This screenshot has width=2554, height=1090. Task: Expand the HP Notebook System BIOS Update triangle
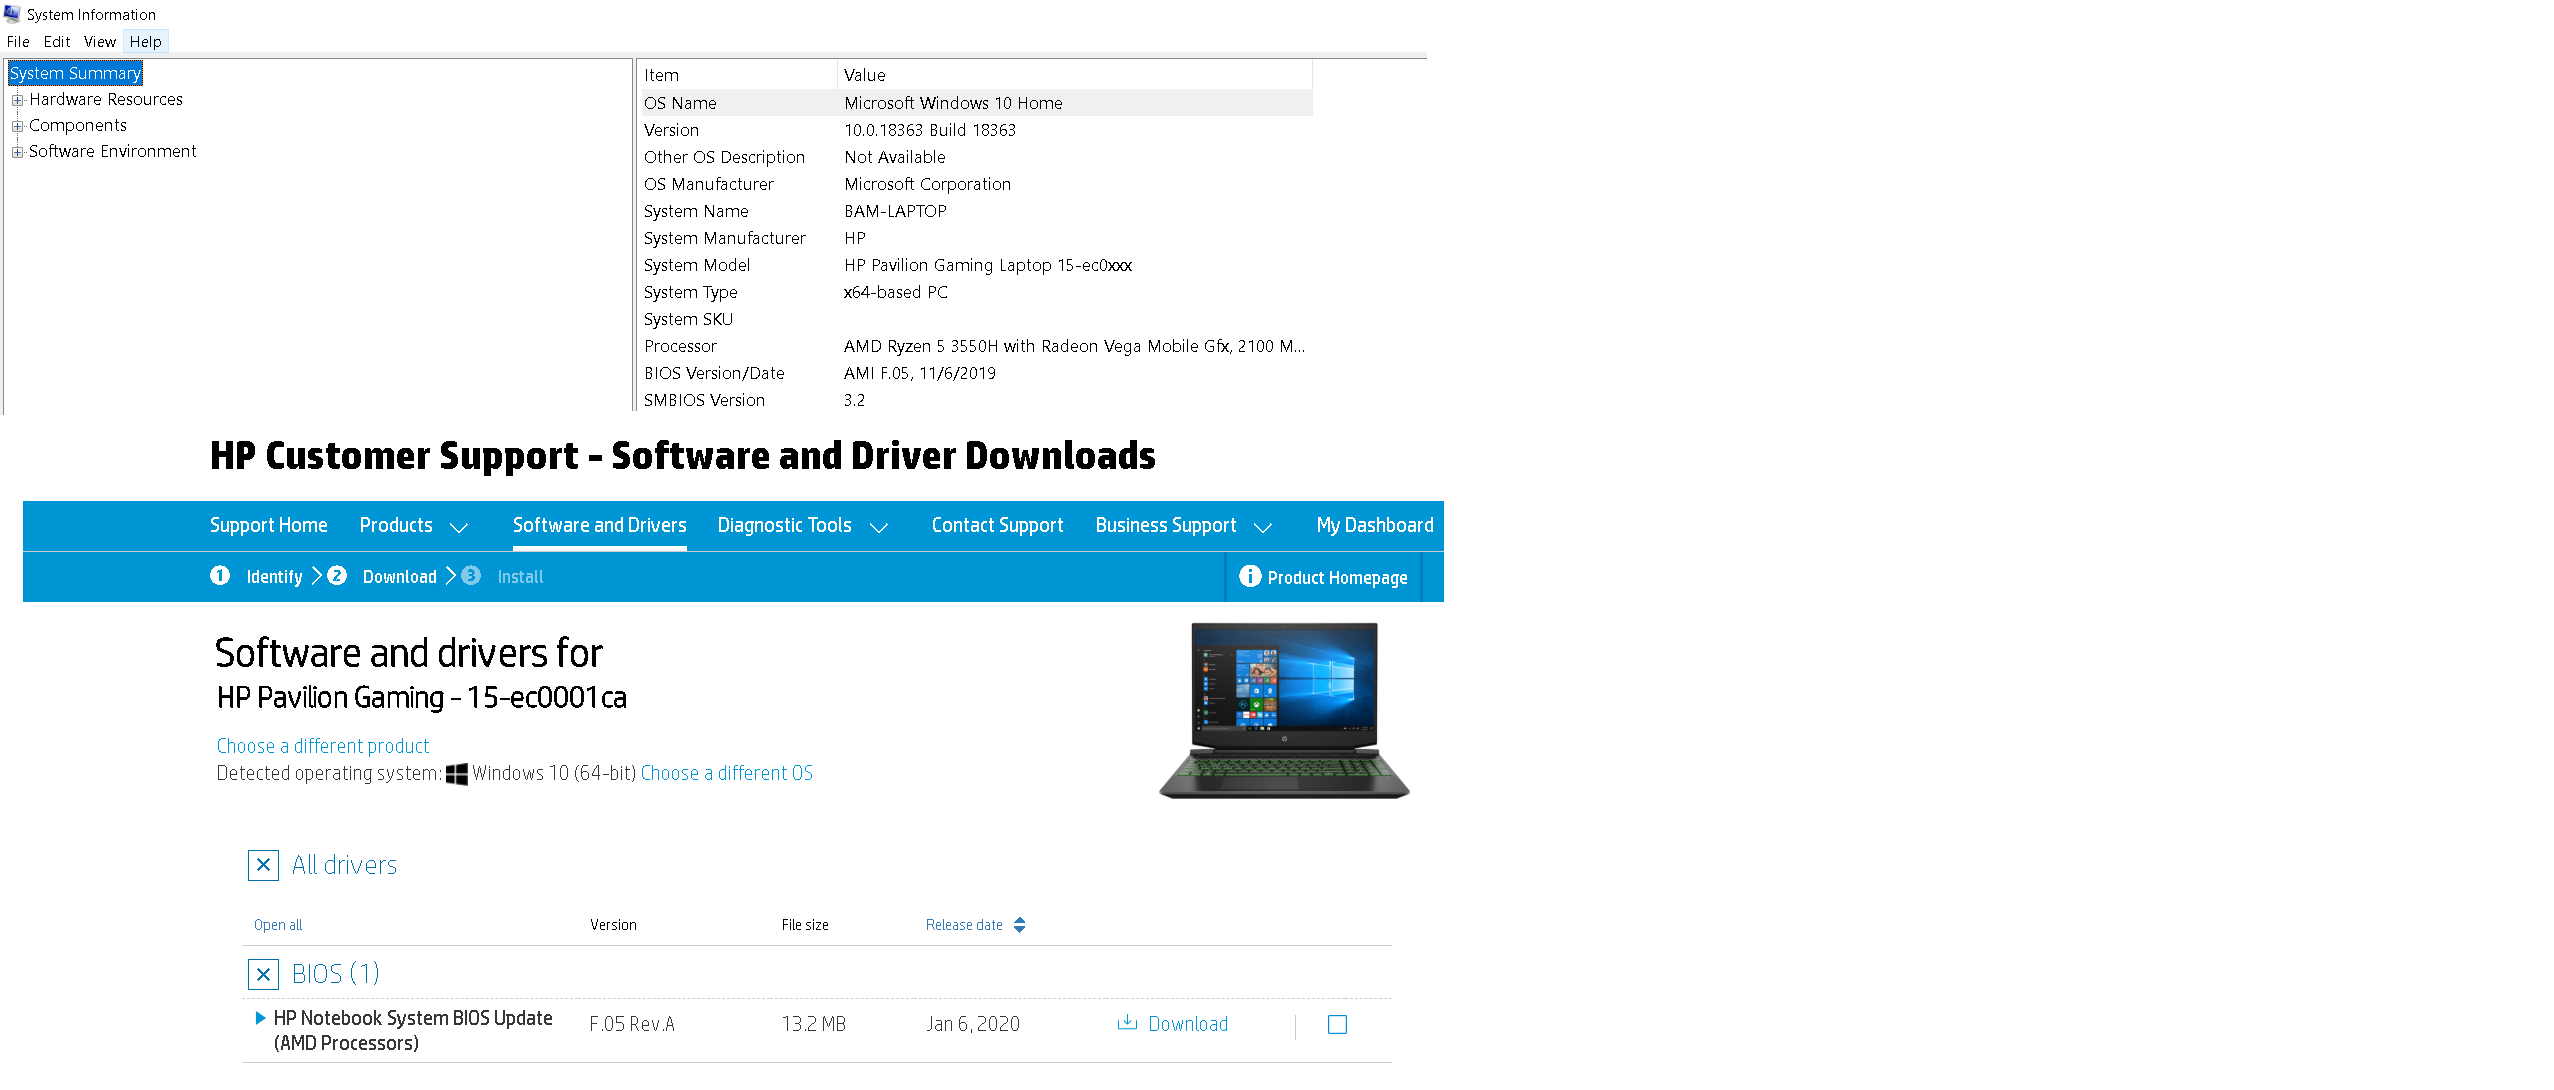pyautogui.click(x=260, y=1018)
